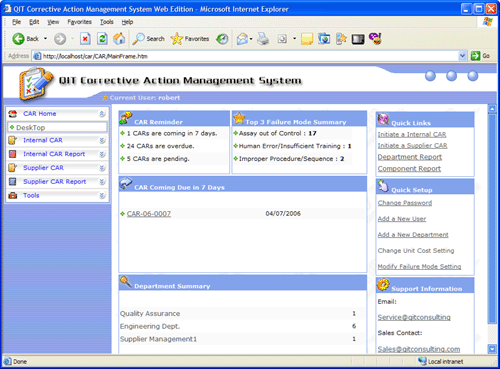The height and width of the screenshot is (369, 500).
Task: Expand the Supplier CAR Report chevron
Action: [102, 182]
